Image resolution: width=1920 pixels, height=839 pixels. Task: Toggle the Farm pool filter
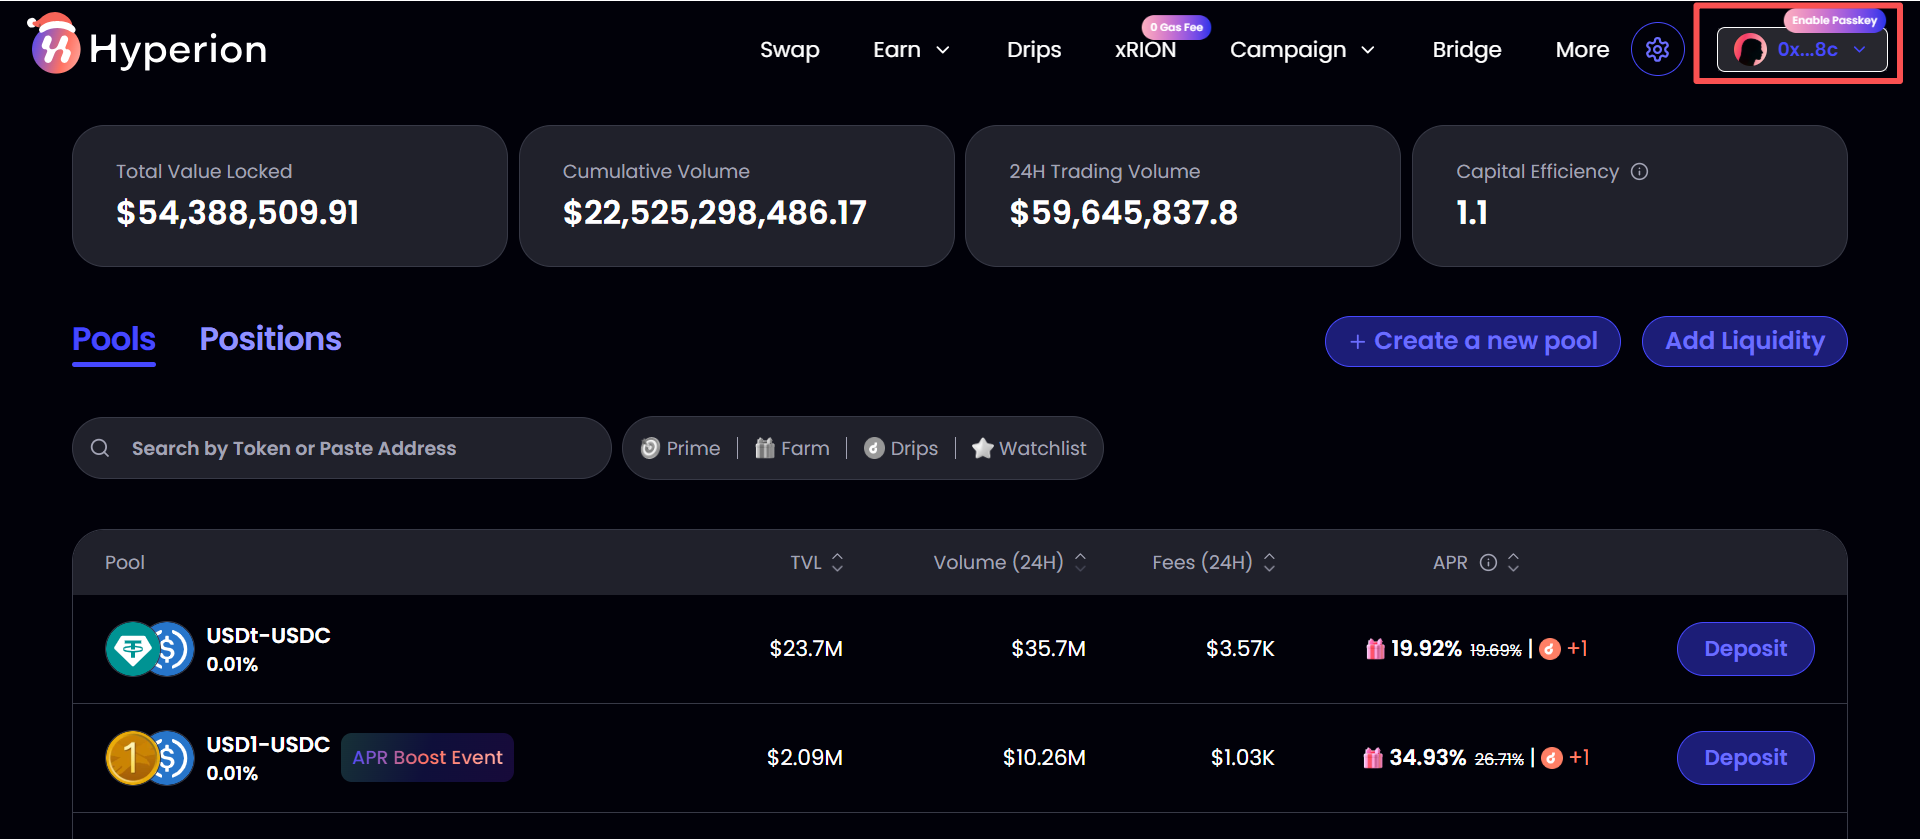(792, 448)
